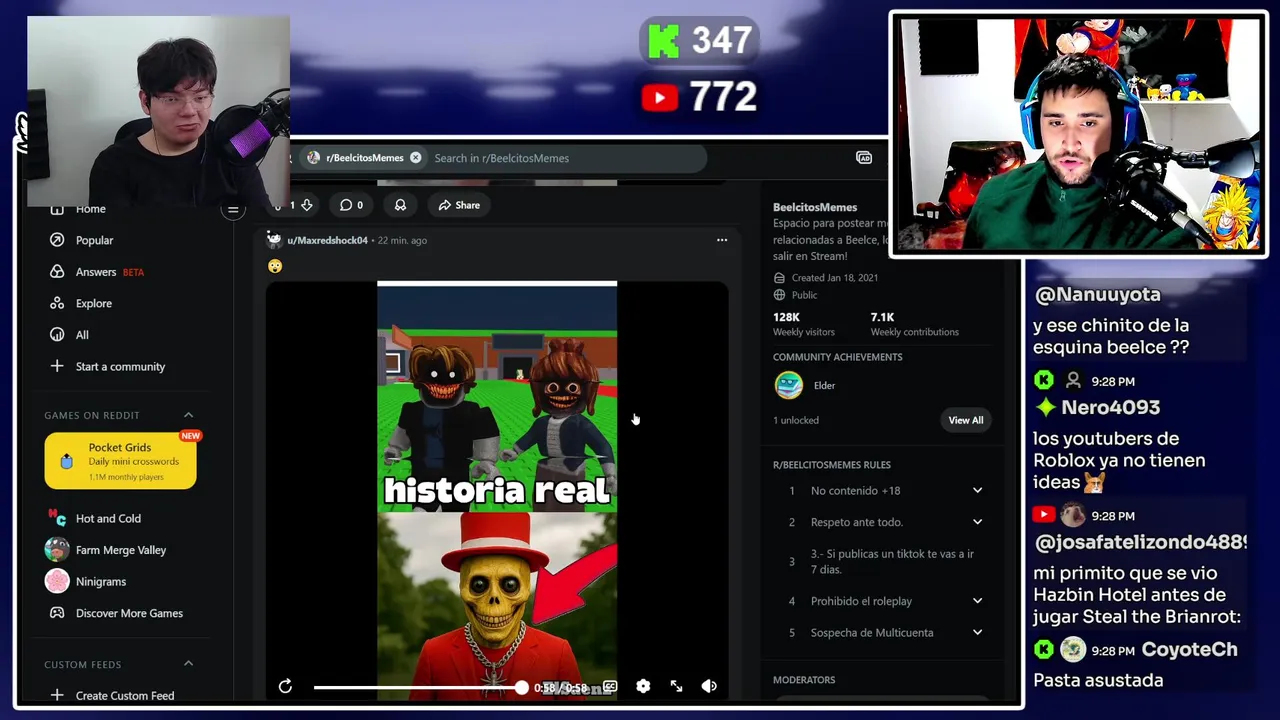Share the post
1280x720 pixels.
click(458, 205)
